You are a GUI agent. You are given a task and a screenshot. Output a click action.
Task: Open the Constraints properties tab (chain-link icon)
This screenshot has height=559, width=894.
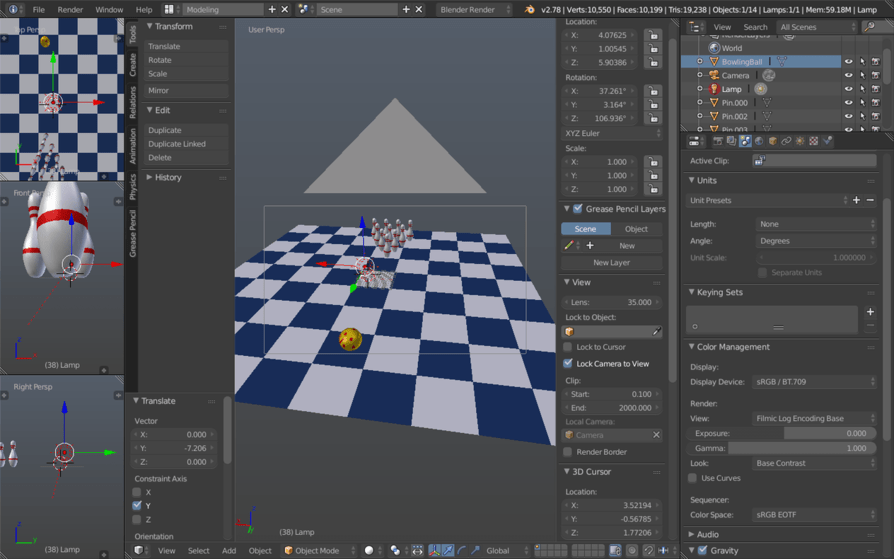(x=786, y=141)
